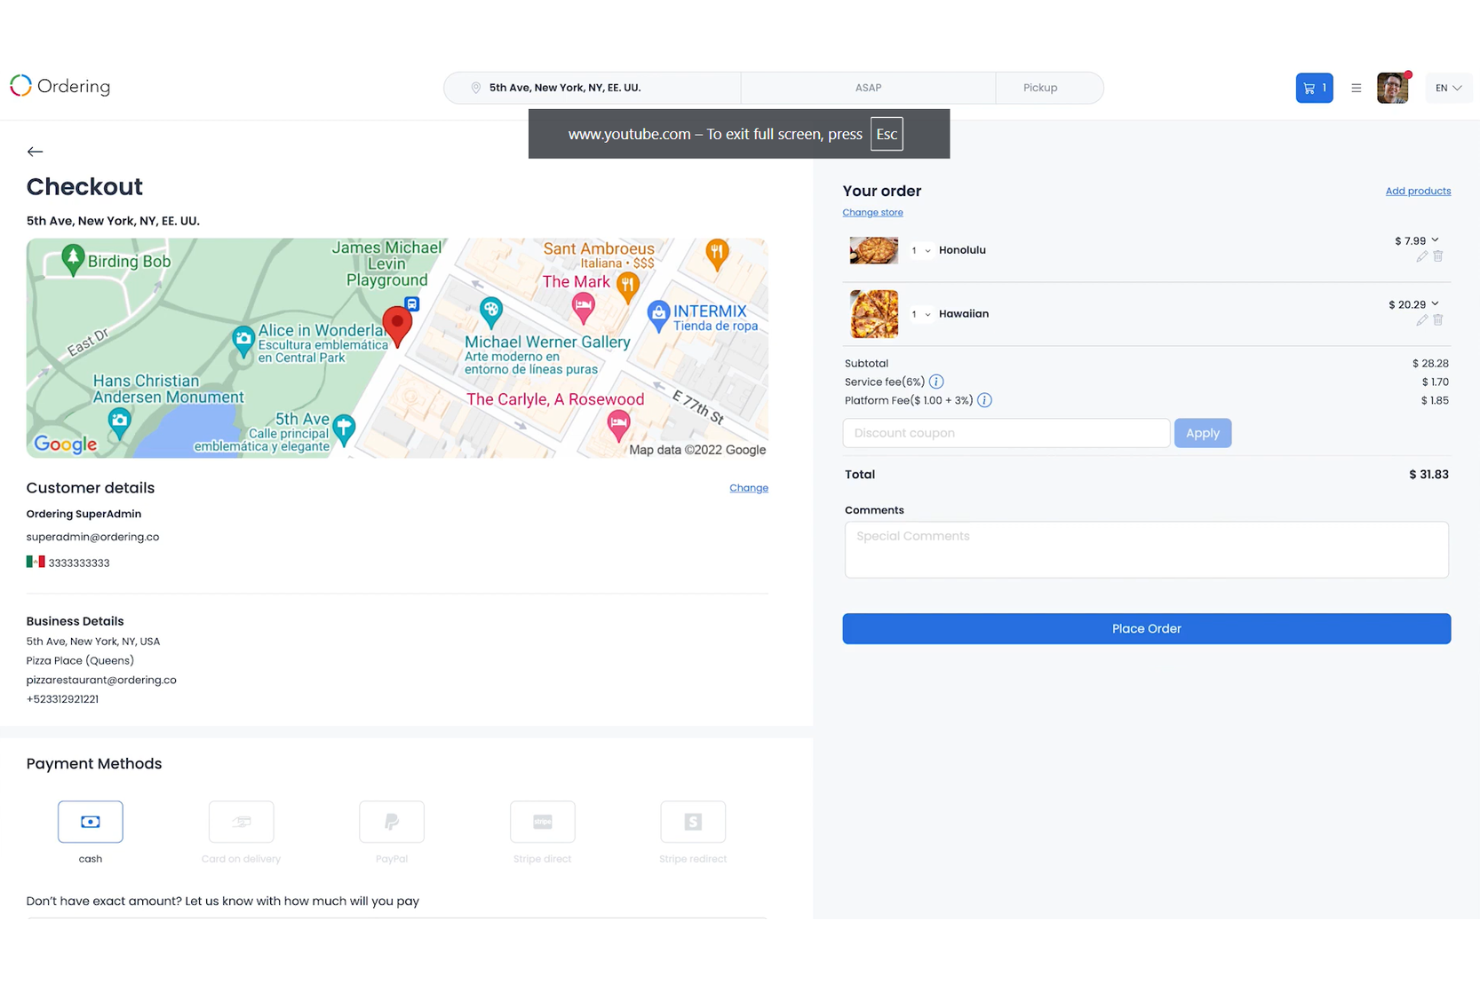
Task: Delete the Honolulu item using trash icon
Action: pyautogui.click(x=1438, y=256)
